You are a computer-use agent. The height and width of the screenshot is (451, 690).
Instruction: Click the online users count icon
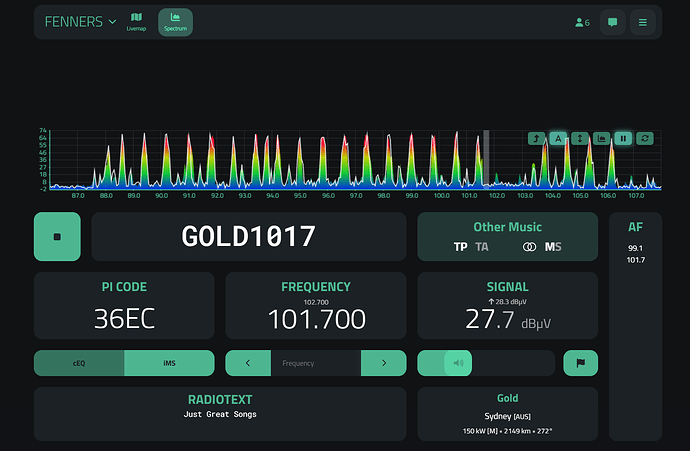point(580,22)
